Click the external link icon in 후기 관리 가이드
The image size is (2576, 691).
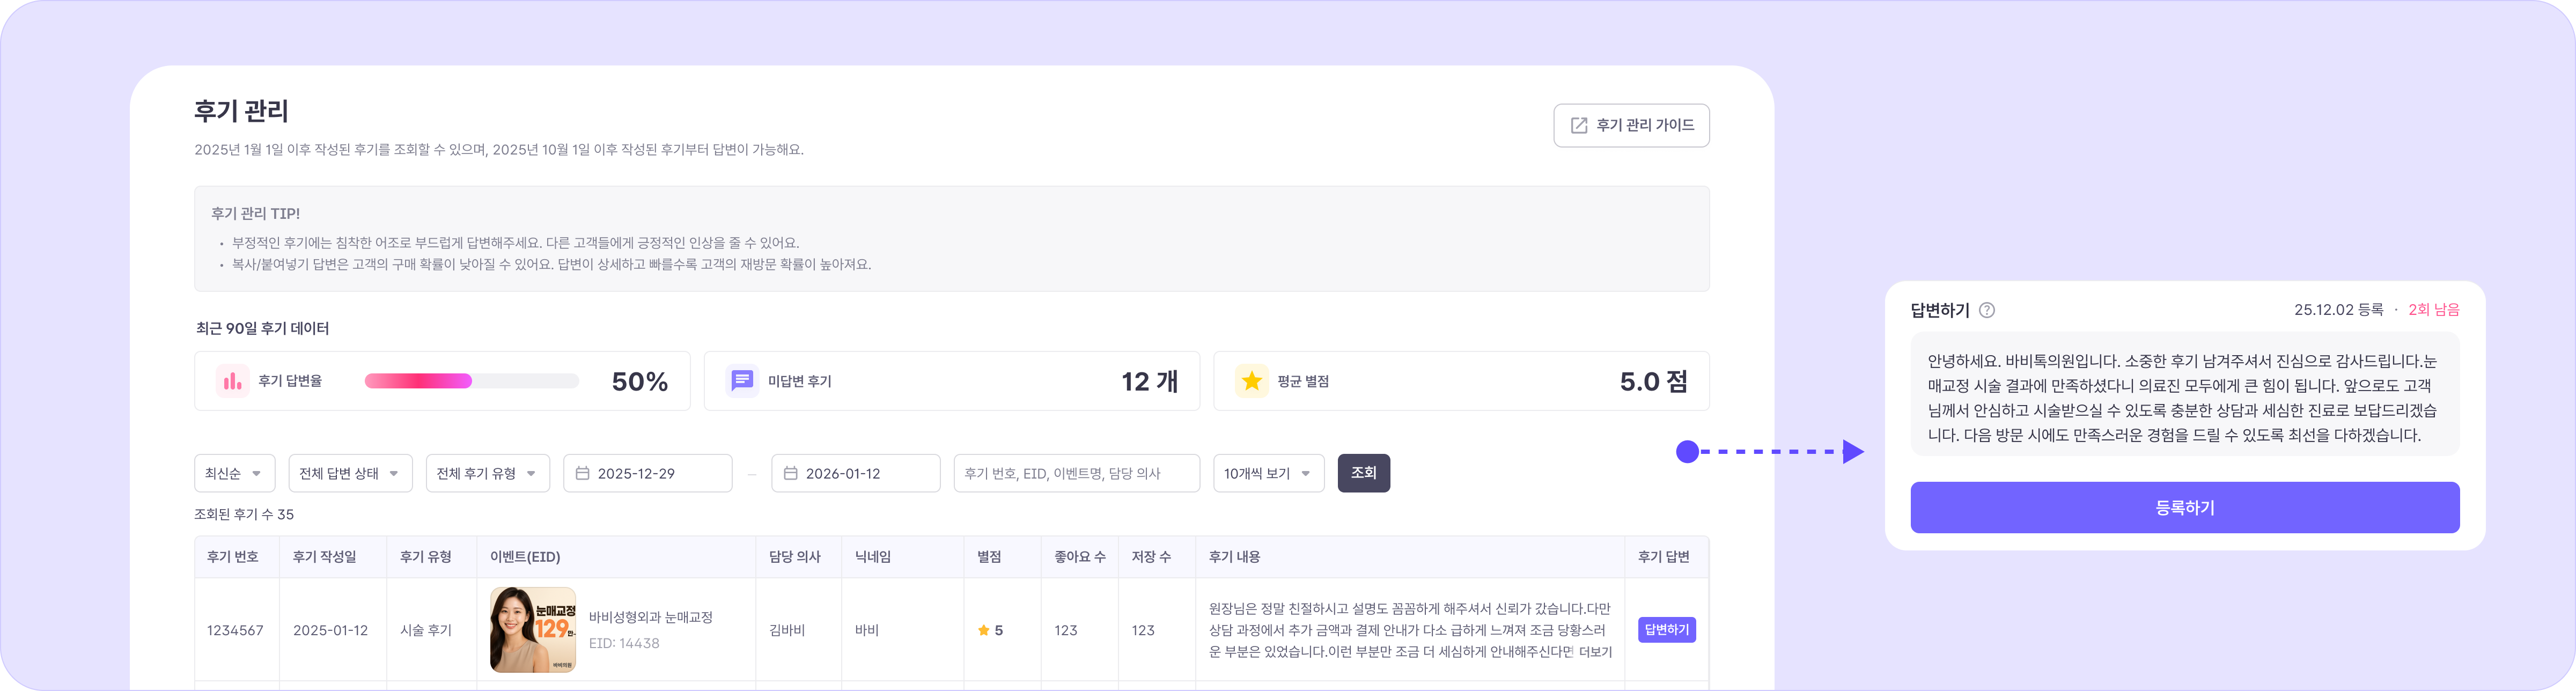click(1579, 126)
